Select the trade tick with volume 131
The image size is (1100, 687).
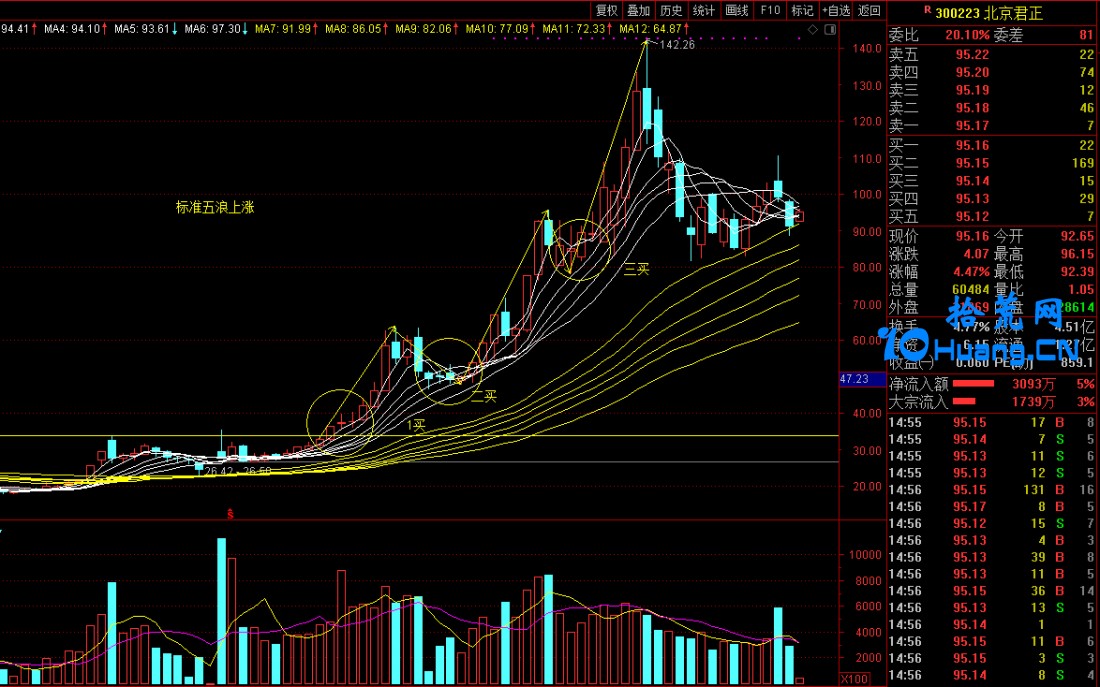(992, 490)
